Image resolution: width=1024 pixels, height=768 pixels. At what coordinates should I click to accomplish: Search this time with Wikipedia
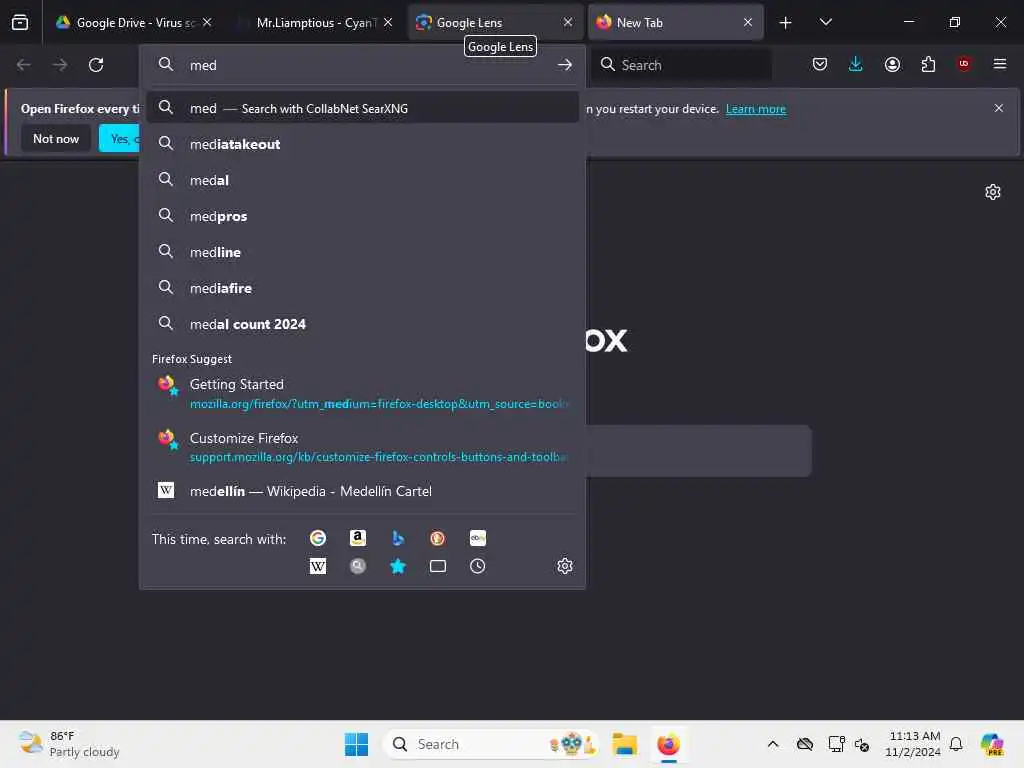(x=318, y=566)
